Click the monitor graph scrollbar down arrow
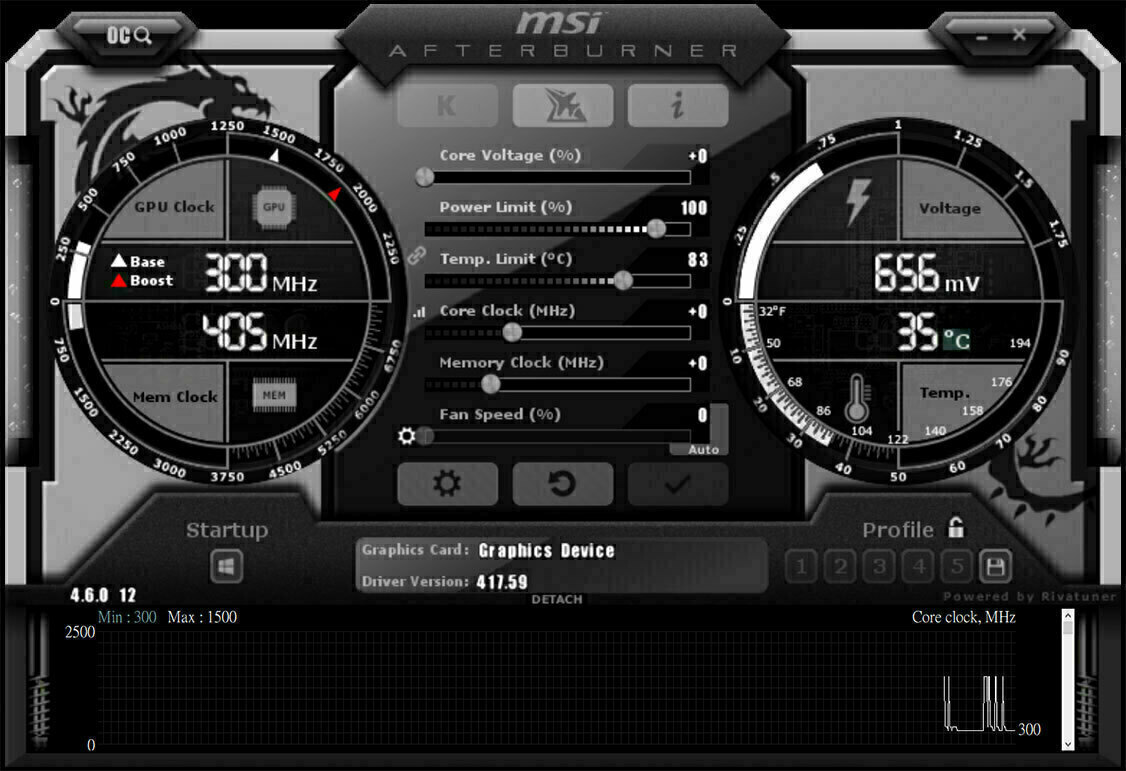This screenshot has width=1126, height=771. tap(1068, 744)
